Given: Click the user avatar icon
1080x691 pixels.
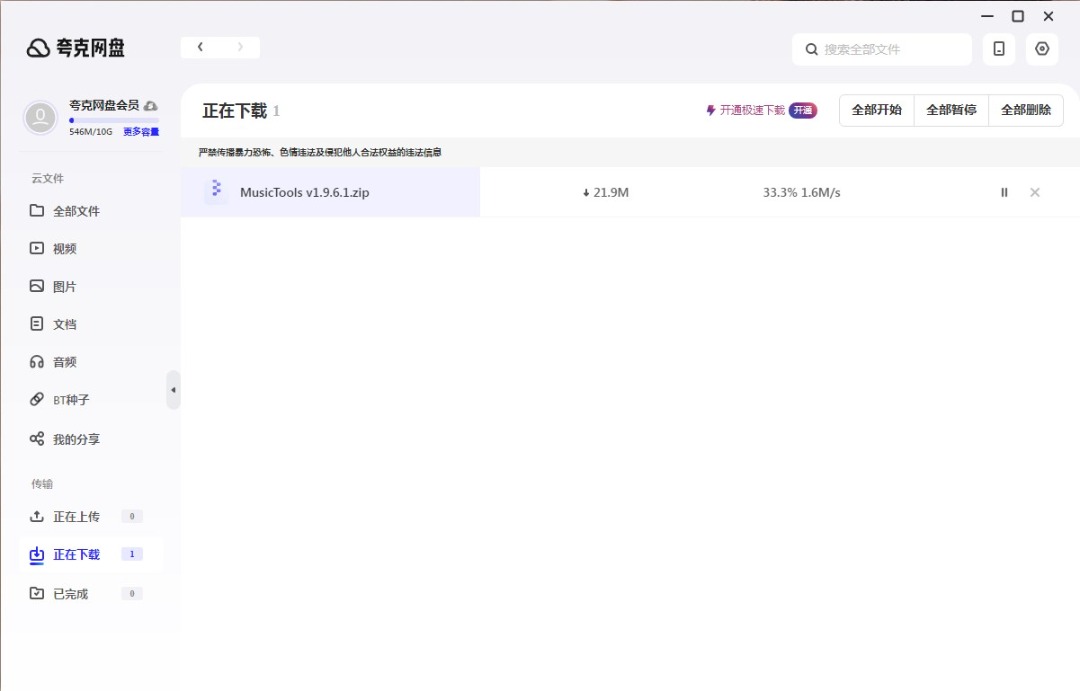Looking at the screenshot, I should pos(41,117).
